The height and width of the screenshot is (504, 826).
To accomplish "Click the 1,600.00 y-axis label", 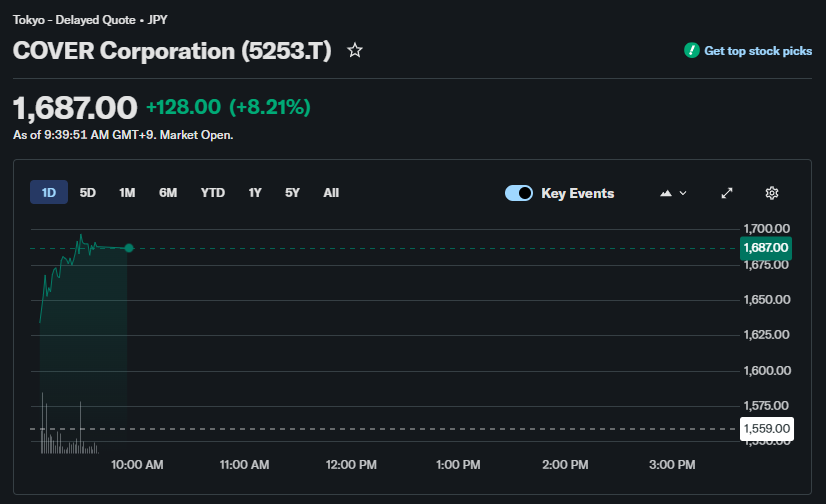I will click(x=767, y=371).
